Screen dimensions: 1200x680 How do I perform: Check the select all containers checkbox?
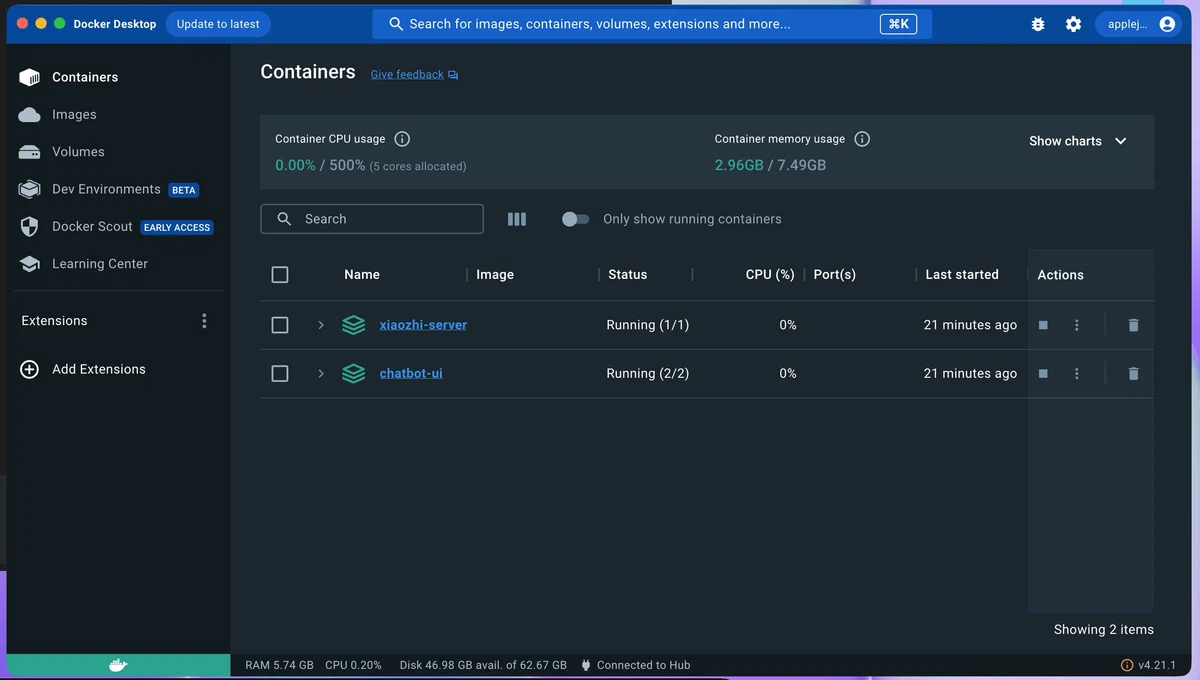[x=280, y=274]
